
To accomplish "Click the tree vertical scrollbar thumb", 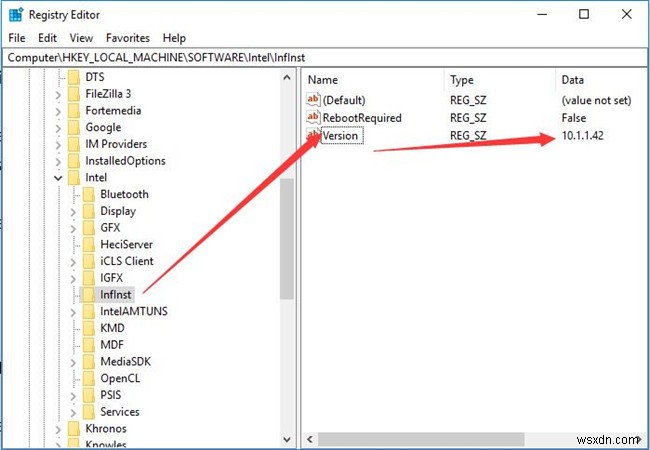I will (287, 239).
